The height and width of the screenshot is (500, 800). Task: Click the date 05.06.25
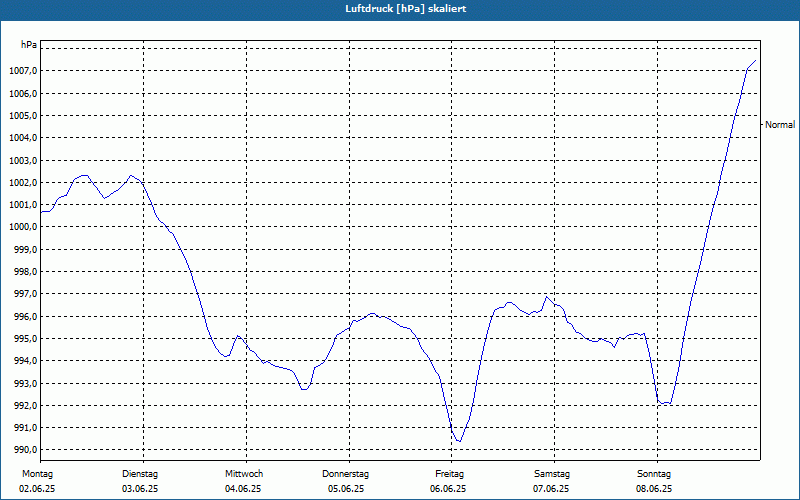(346, 489)
